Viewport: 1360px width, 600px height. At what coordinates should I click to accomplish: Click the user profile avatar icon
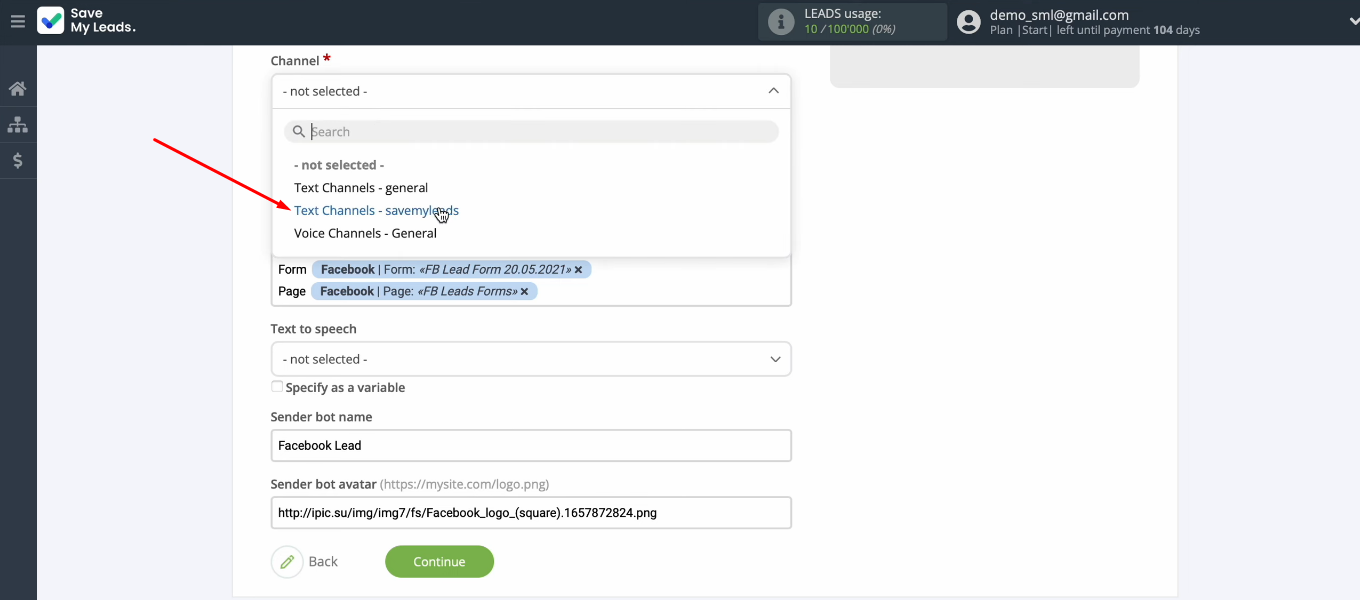point(968,21)
